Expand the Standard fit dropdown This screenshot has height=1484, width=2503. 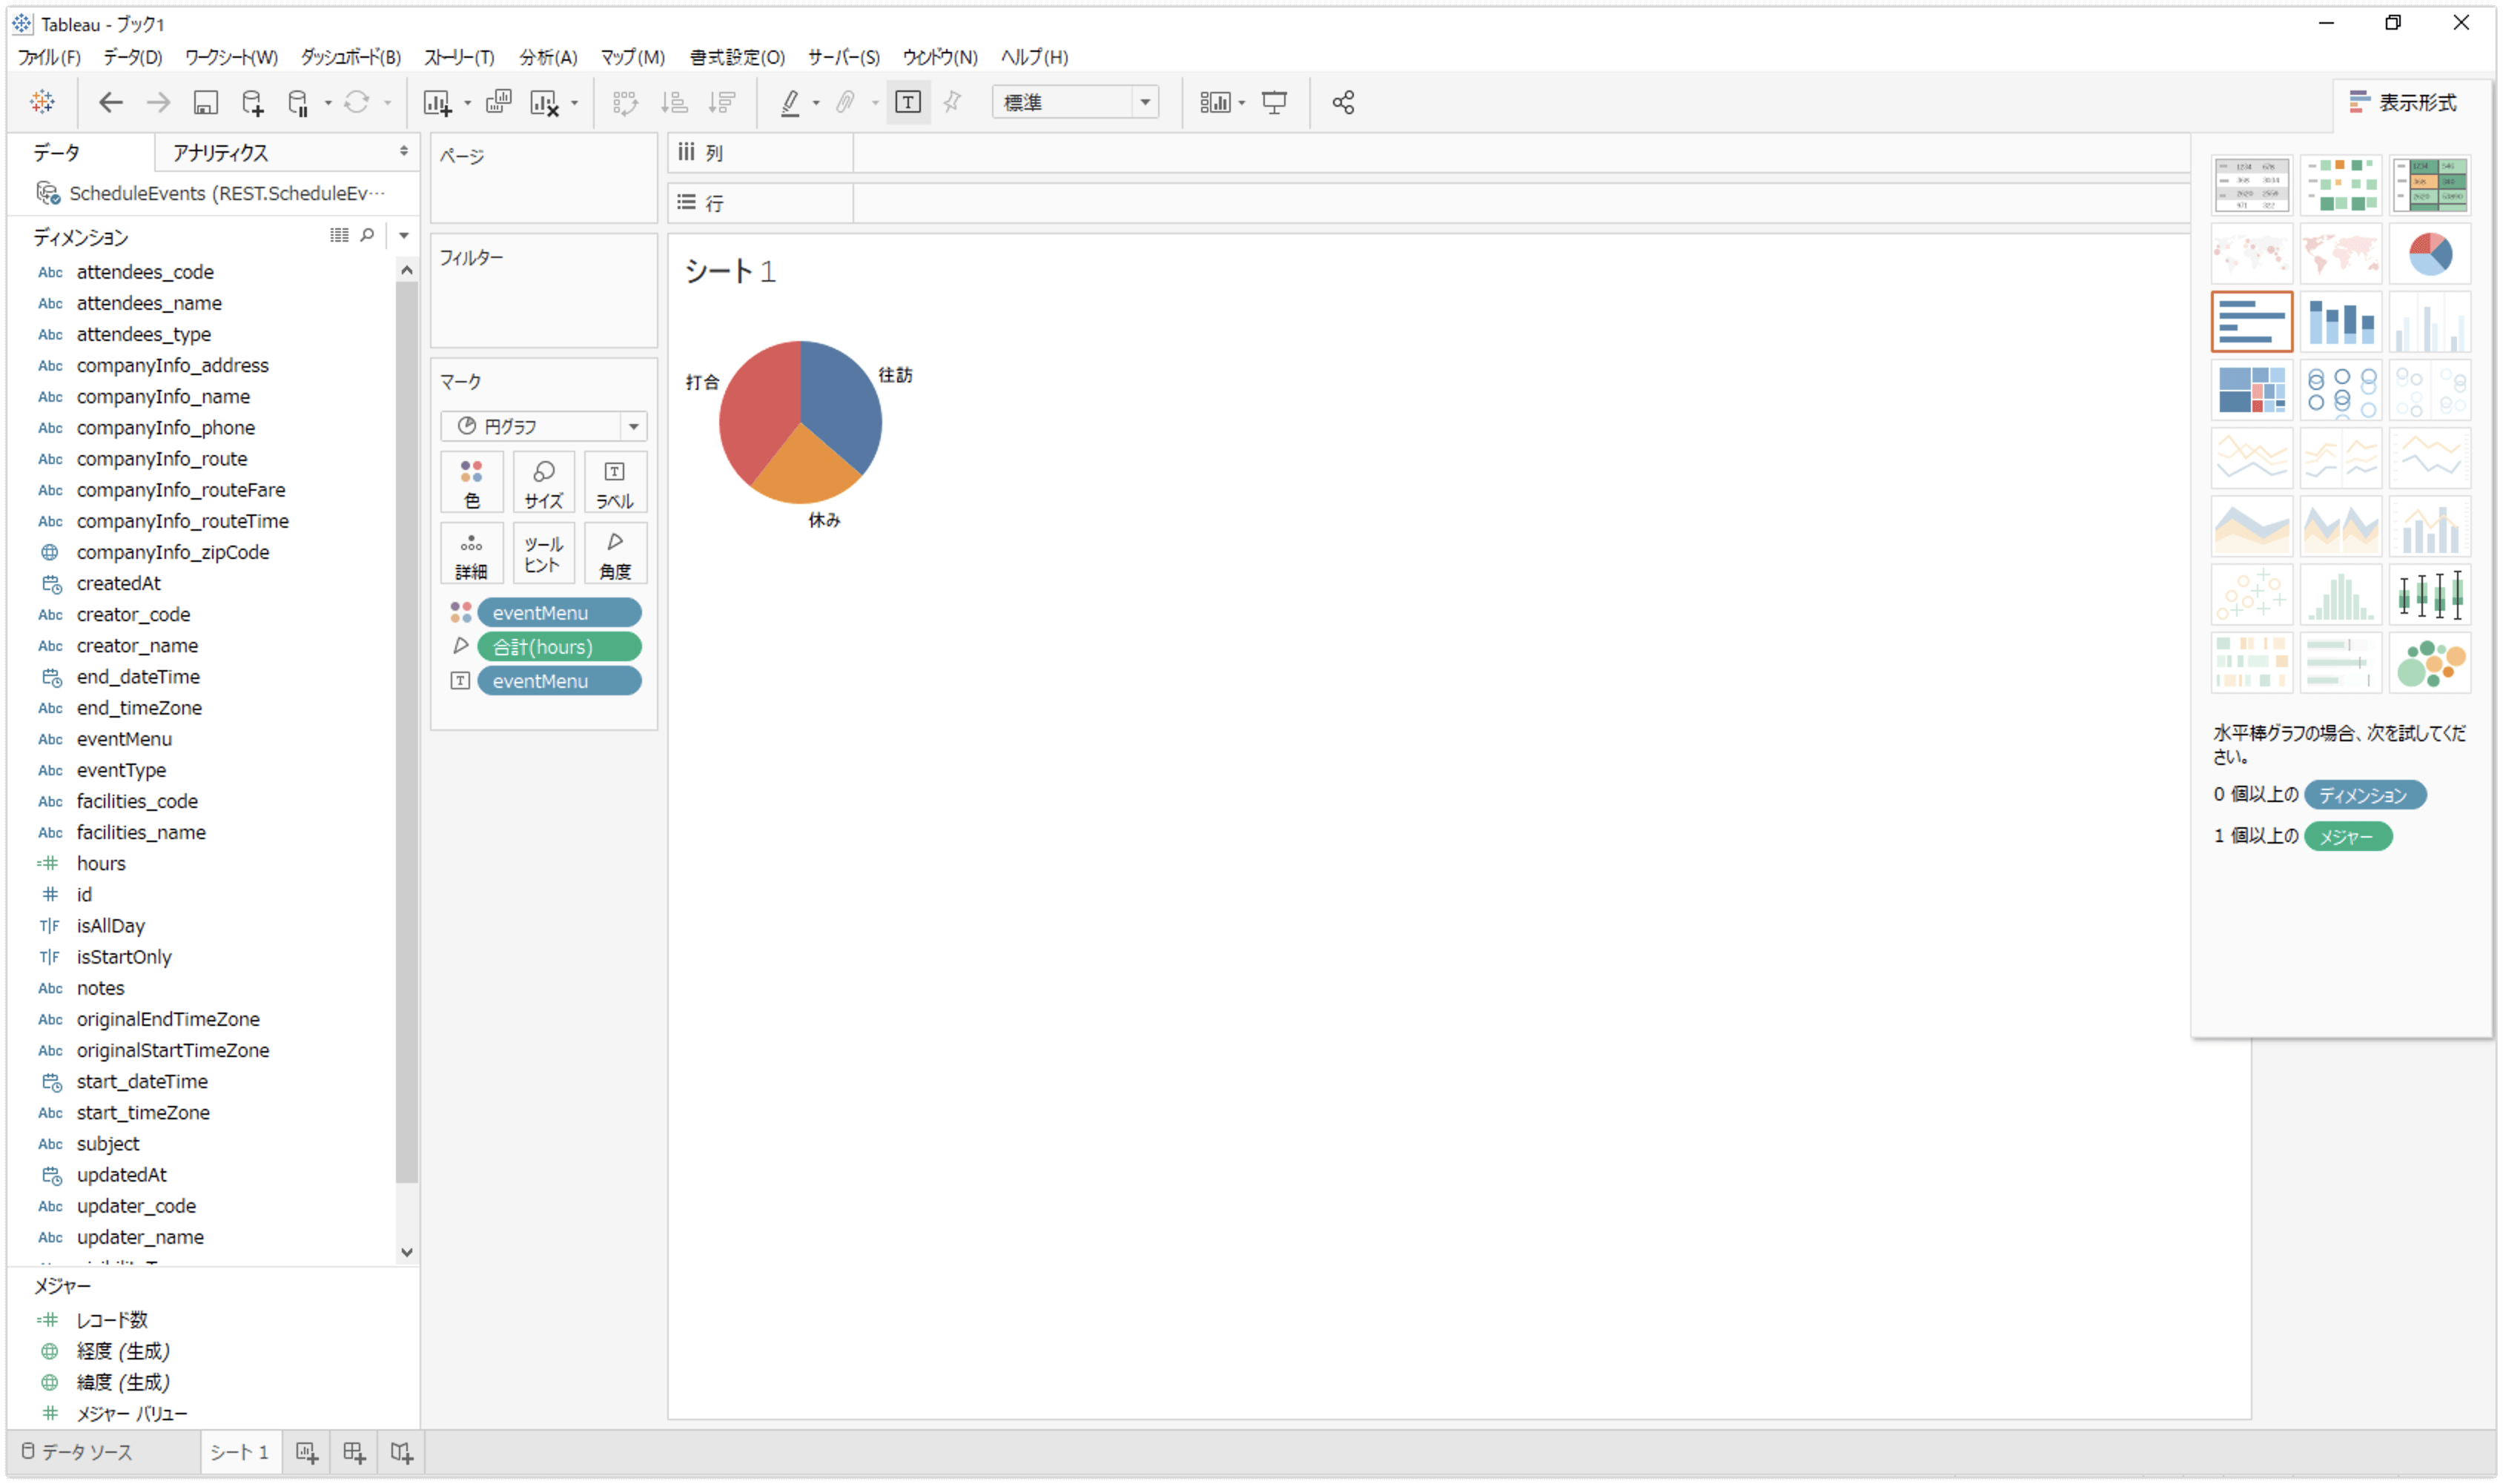point(1144,102)
